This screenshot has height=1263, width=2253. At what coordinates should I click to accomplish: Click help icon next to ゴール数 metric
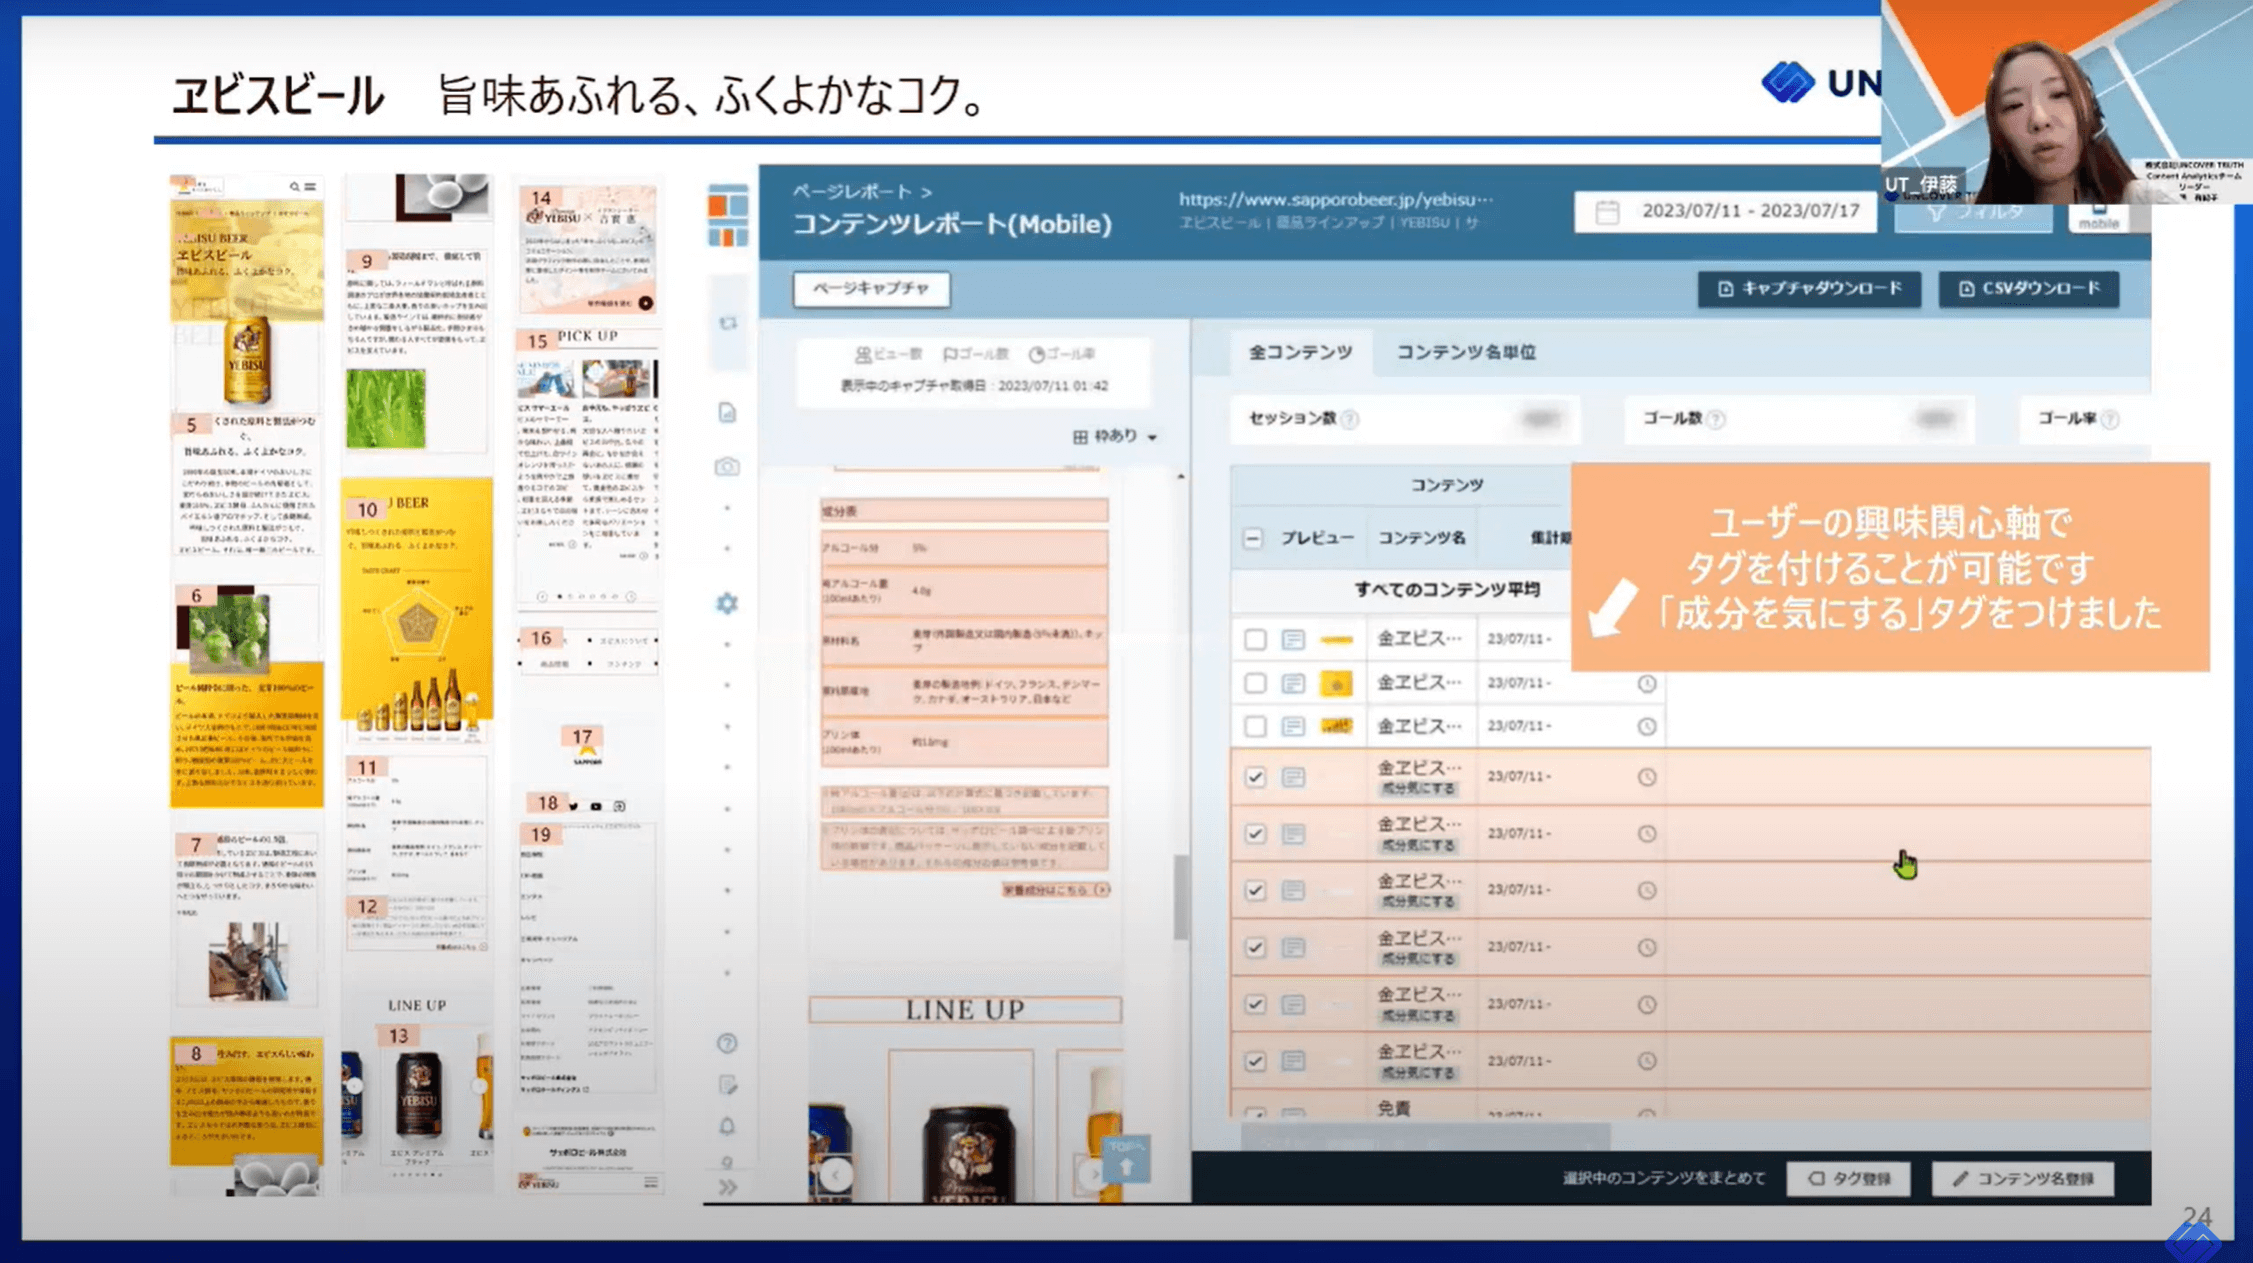pyautogui.click(x=1716, y=419)
